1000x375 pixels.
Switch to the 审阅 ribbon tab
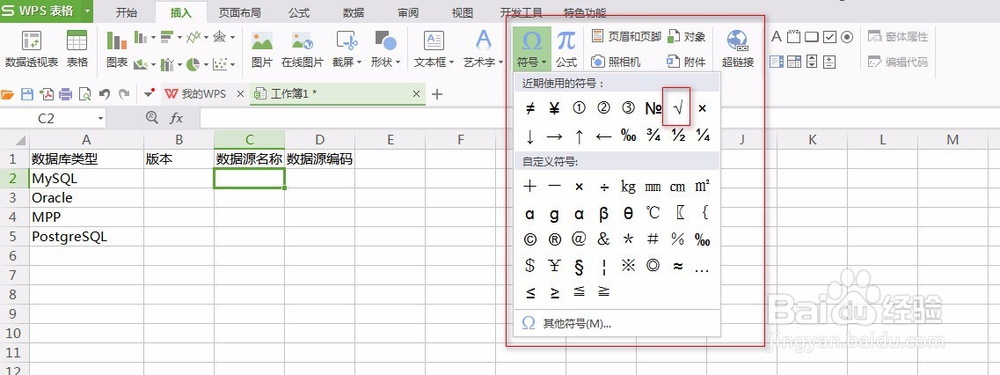[408, 13]
